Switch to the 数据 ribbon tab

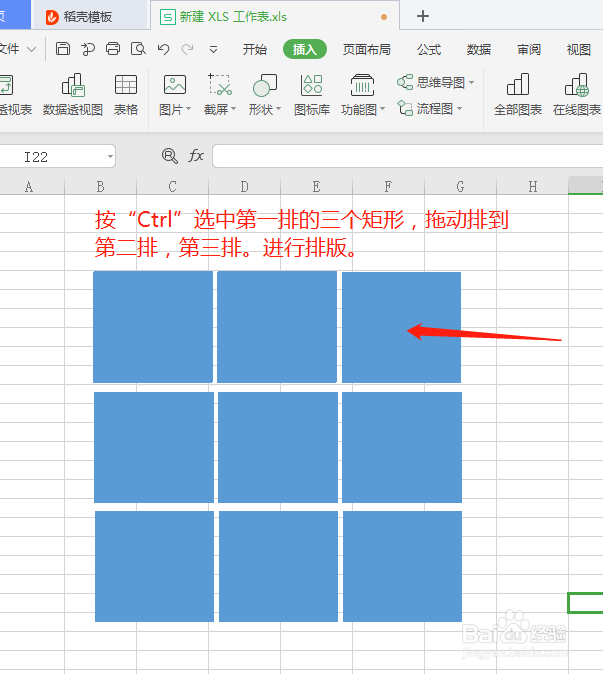[479, 50]
